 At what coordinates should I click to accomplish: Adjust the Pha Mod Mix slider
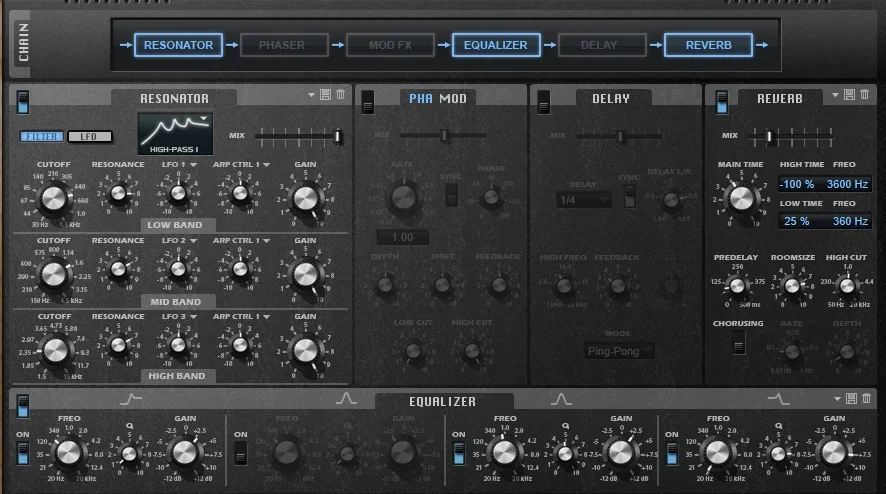click(x=444, y=136)
